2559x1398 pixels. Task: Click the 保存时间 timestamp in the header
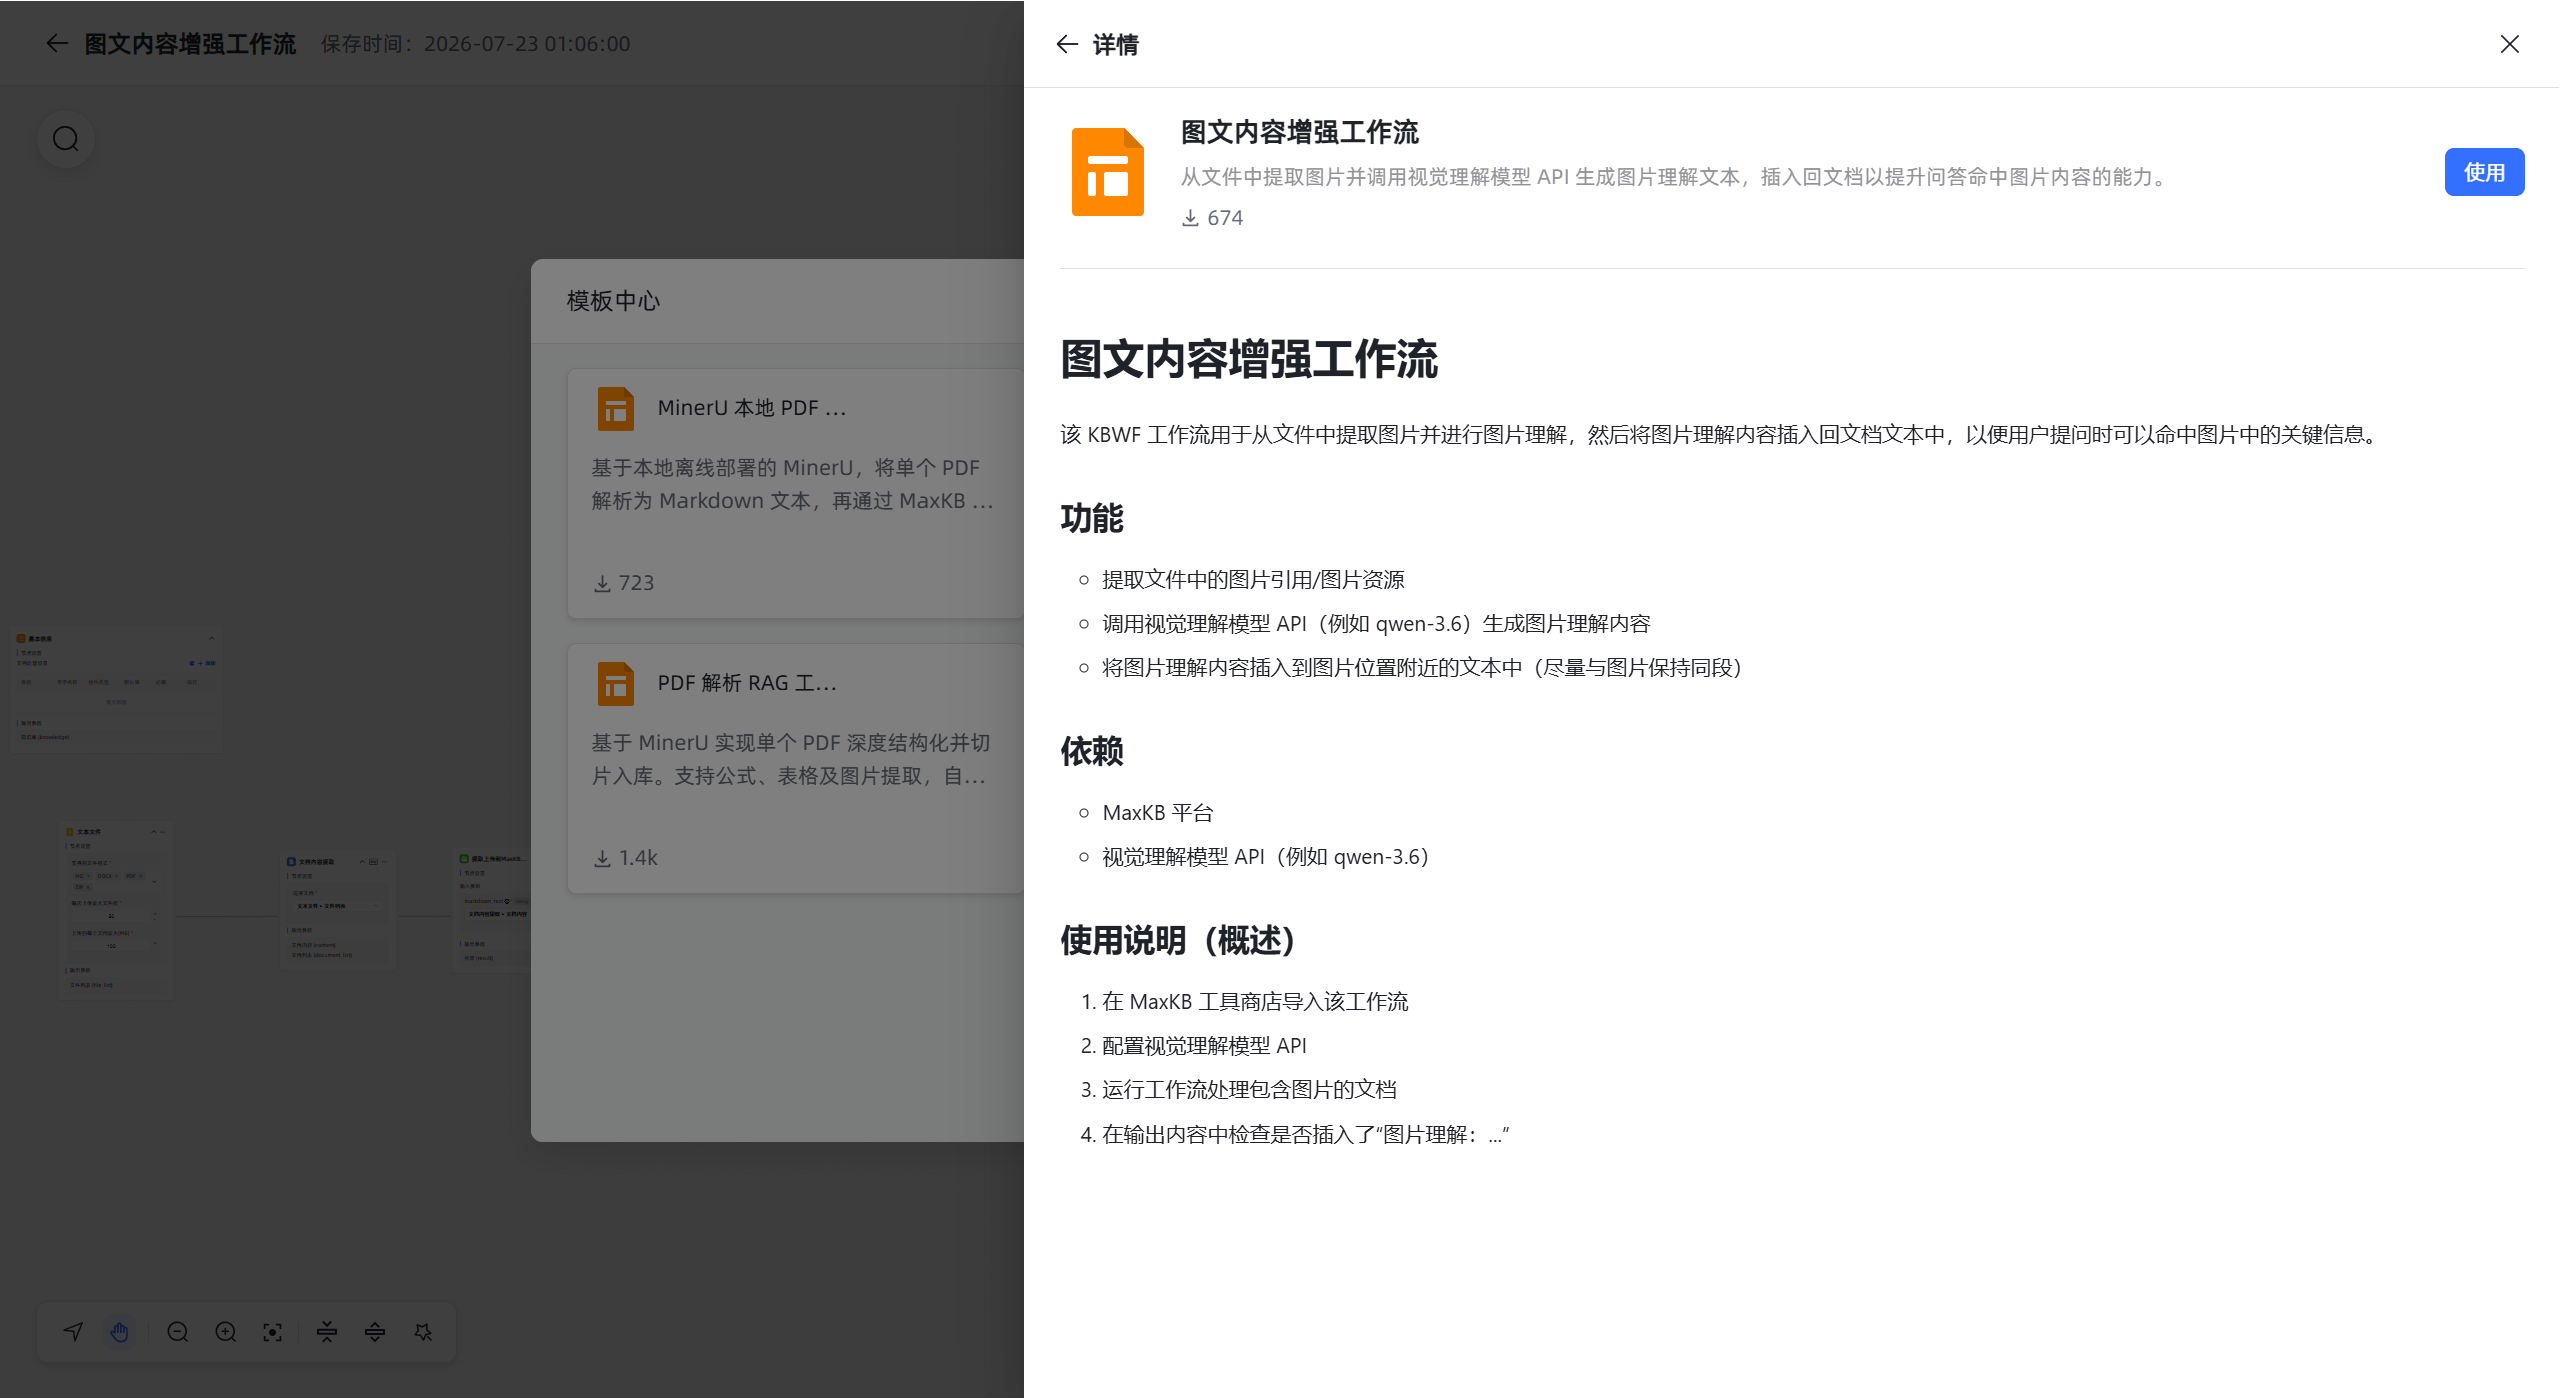pos(476,44)
